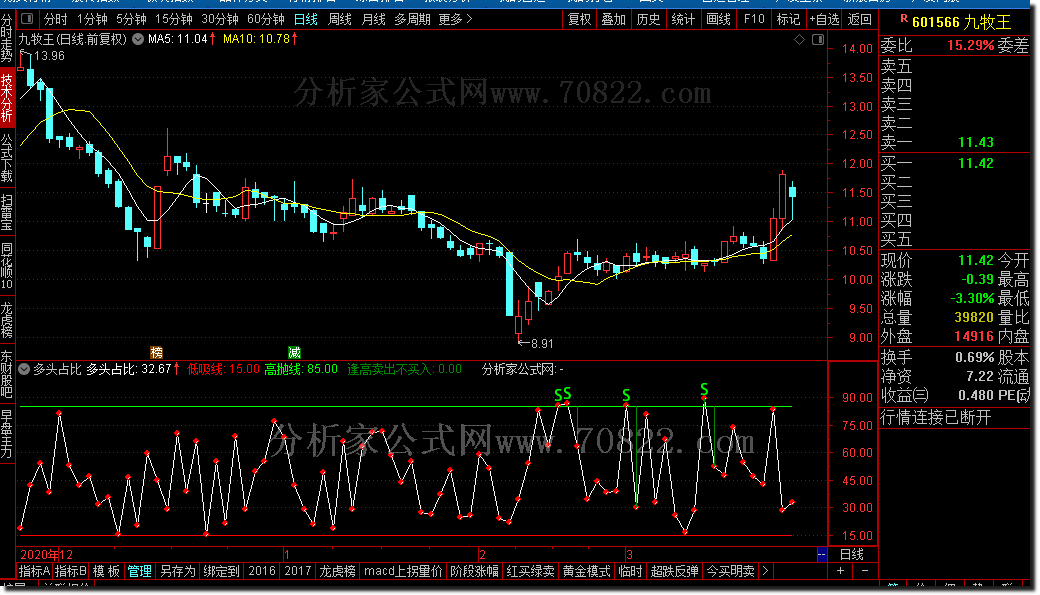Click the red R badge beside the stock code
The image size is (1040, 595).
coord(903,19)
